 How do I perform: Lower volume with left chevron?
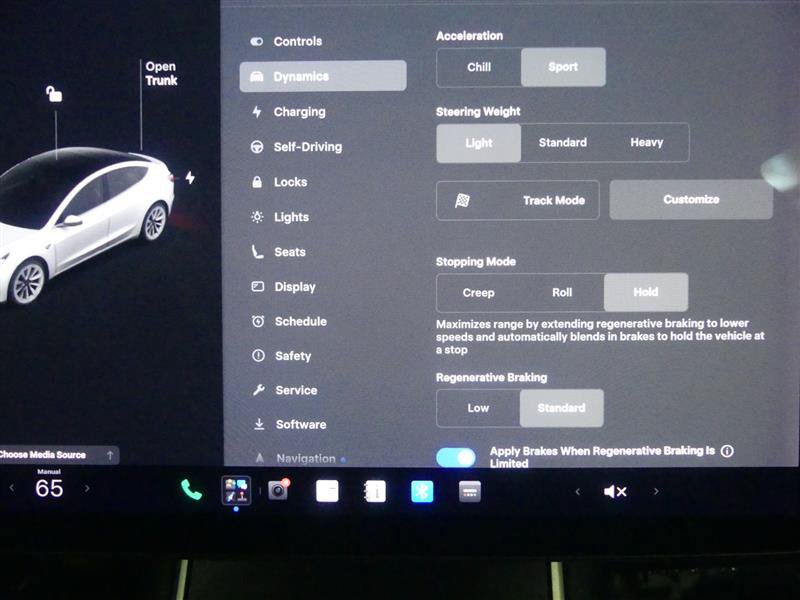[x=577, y=491]
